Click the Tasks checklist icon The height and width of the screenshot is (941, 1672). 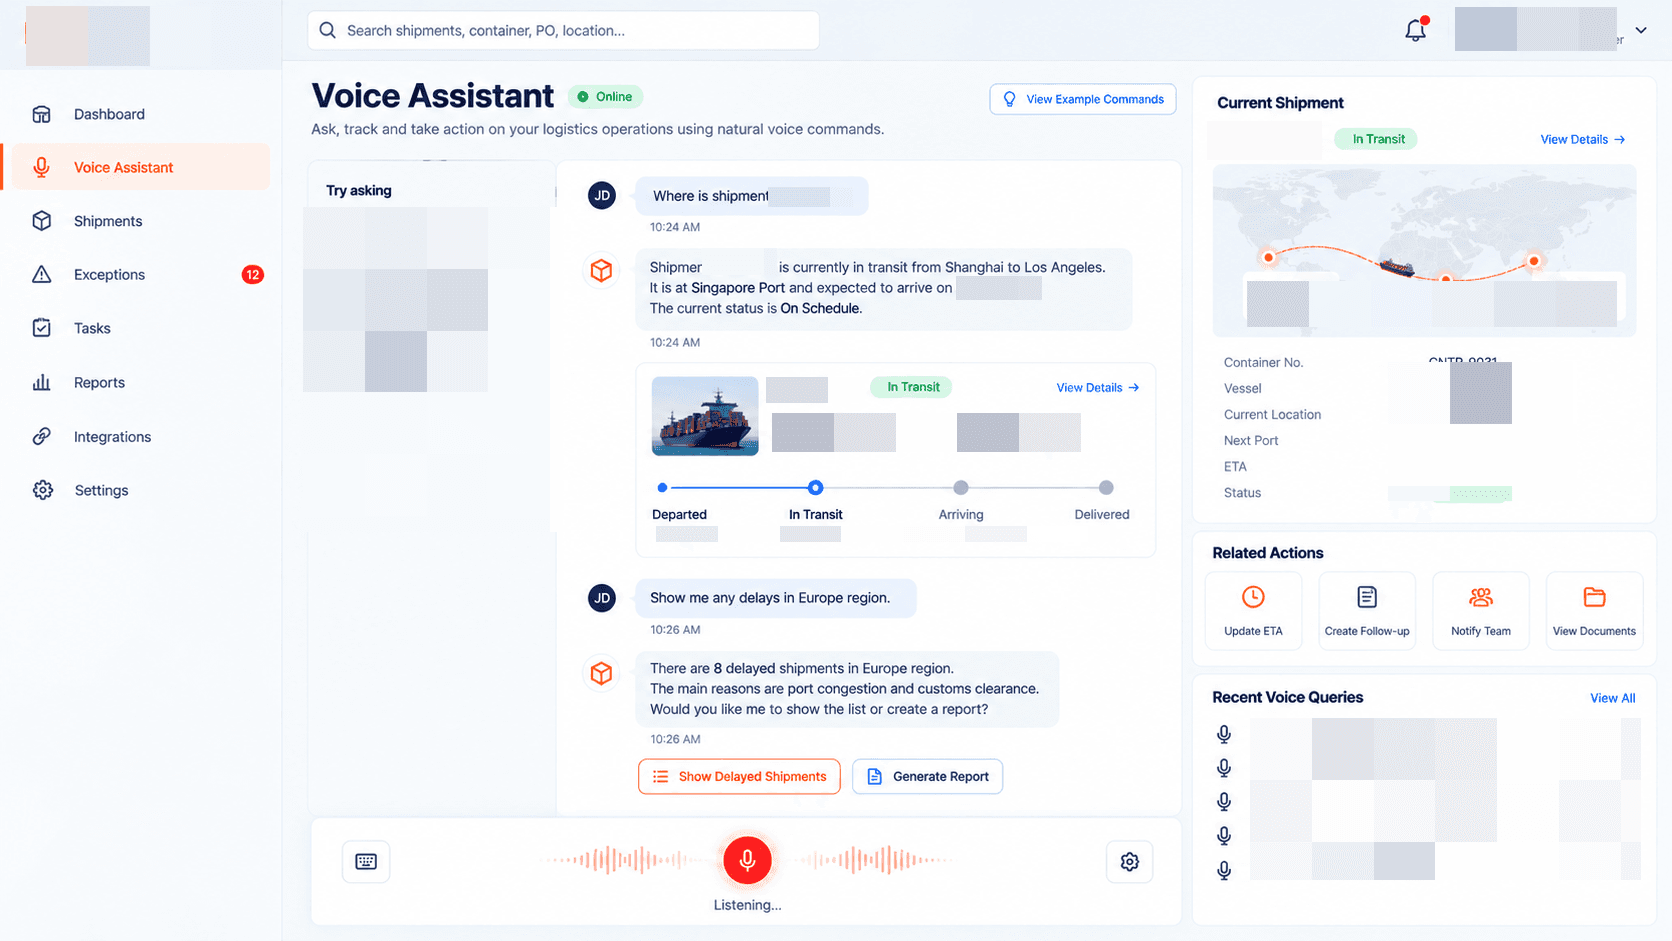pyautogui.click(x=41, y=328)
